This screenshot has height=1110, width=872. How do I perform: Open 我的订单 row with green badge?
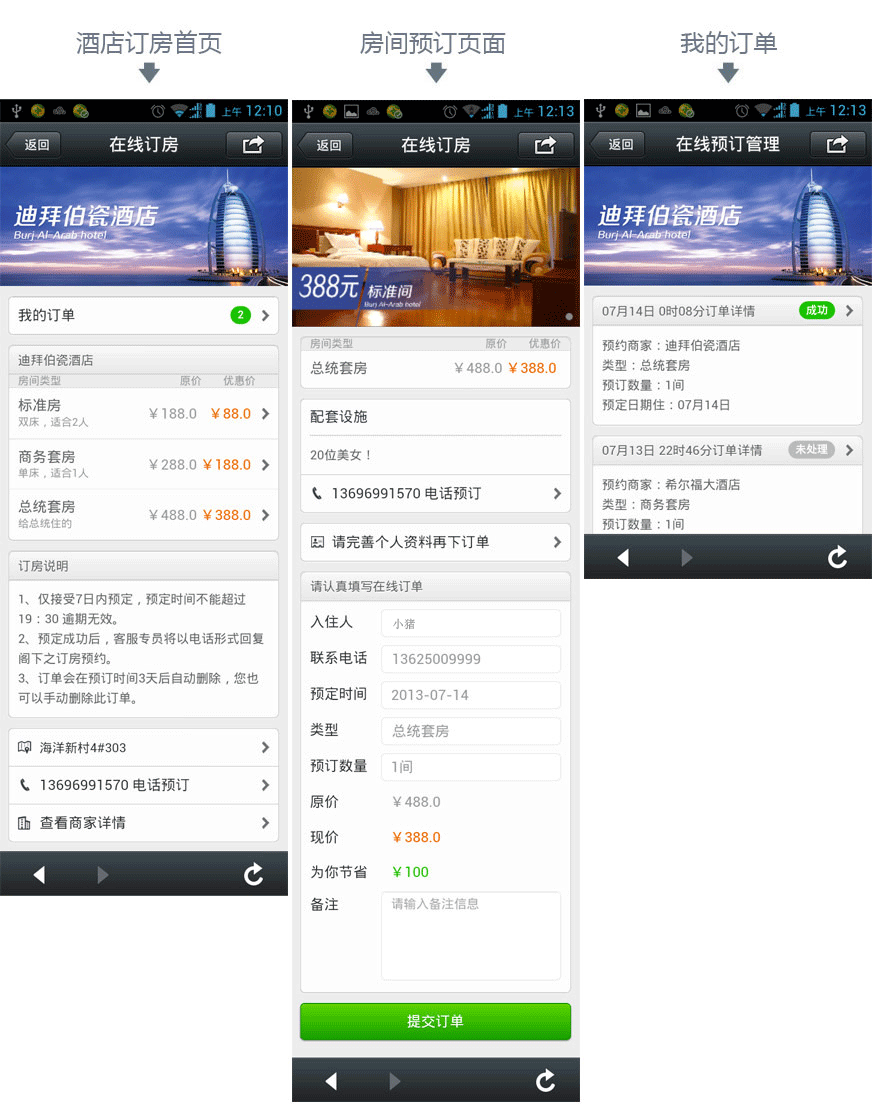pyautogui.click(x=143, y=316)
